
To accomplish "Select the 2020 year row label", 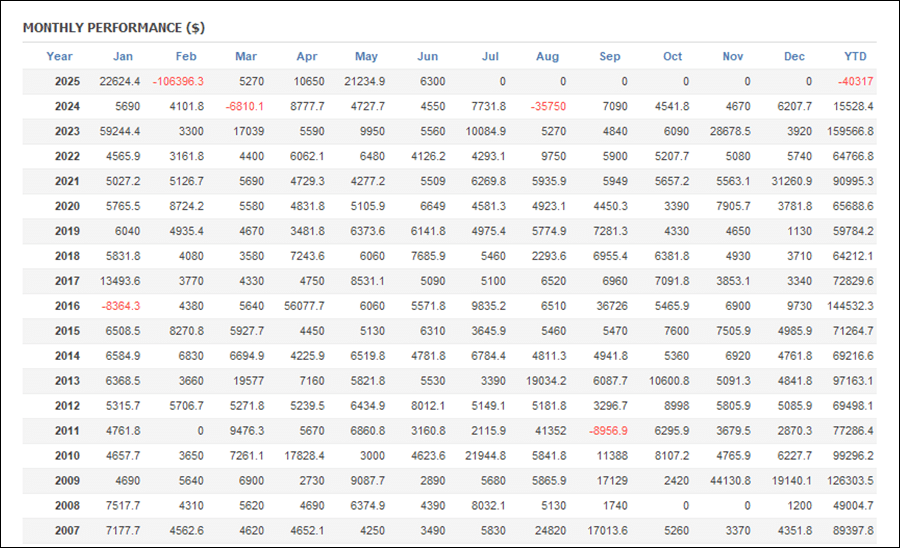I will click(67, 206).
